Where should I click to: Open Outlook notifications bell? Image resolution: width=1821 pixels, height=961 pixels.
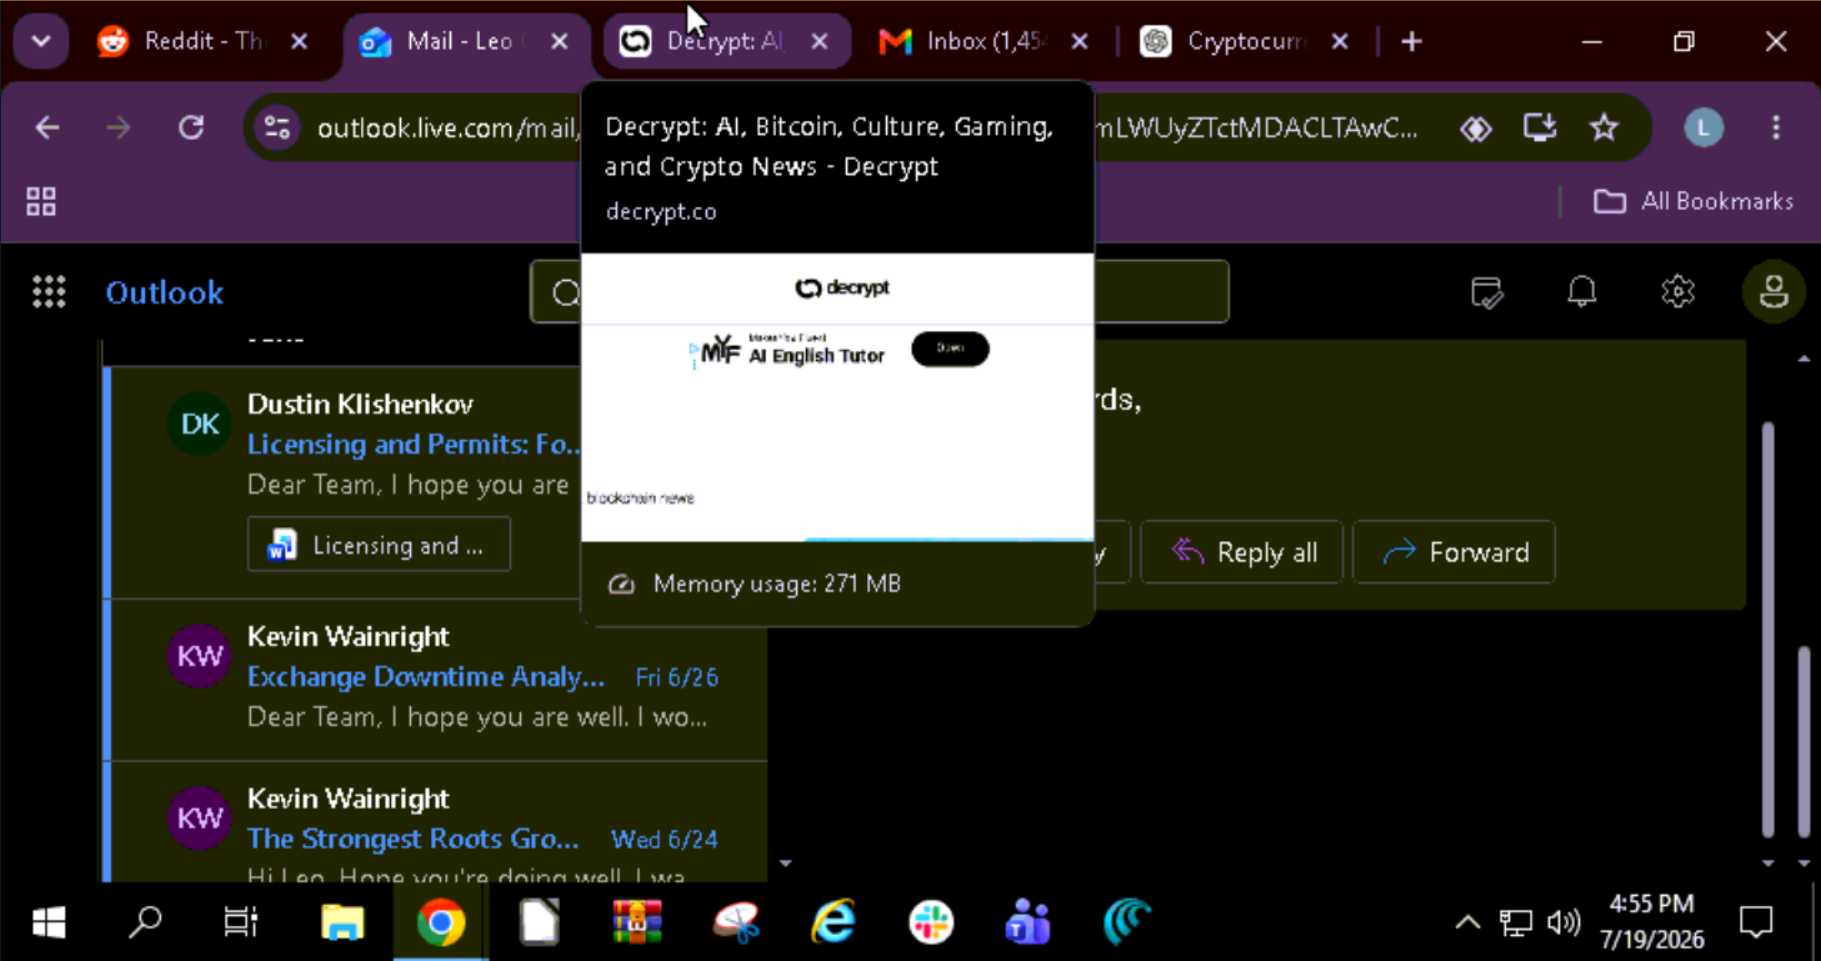(x=1582, y=292)
